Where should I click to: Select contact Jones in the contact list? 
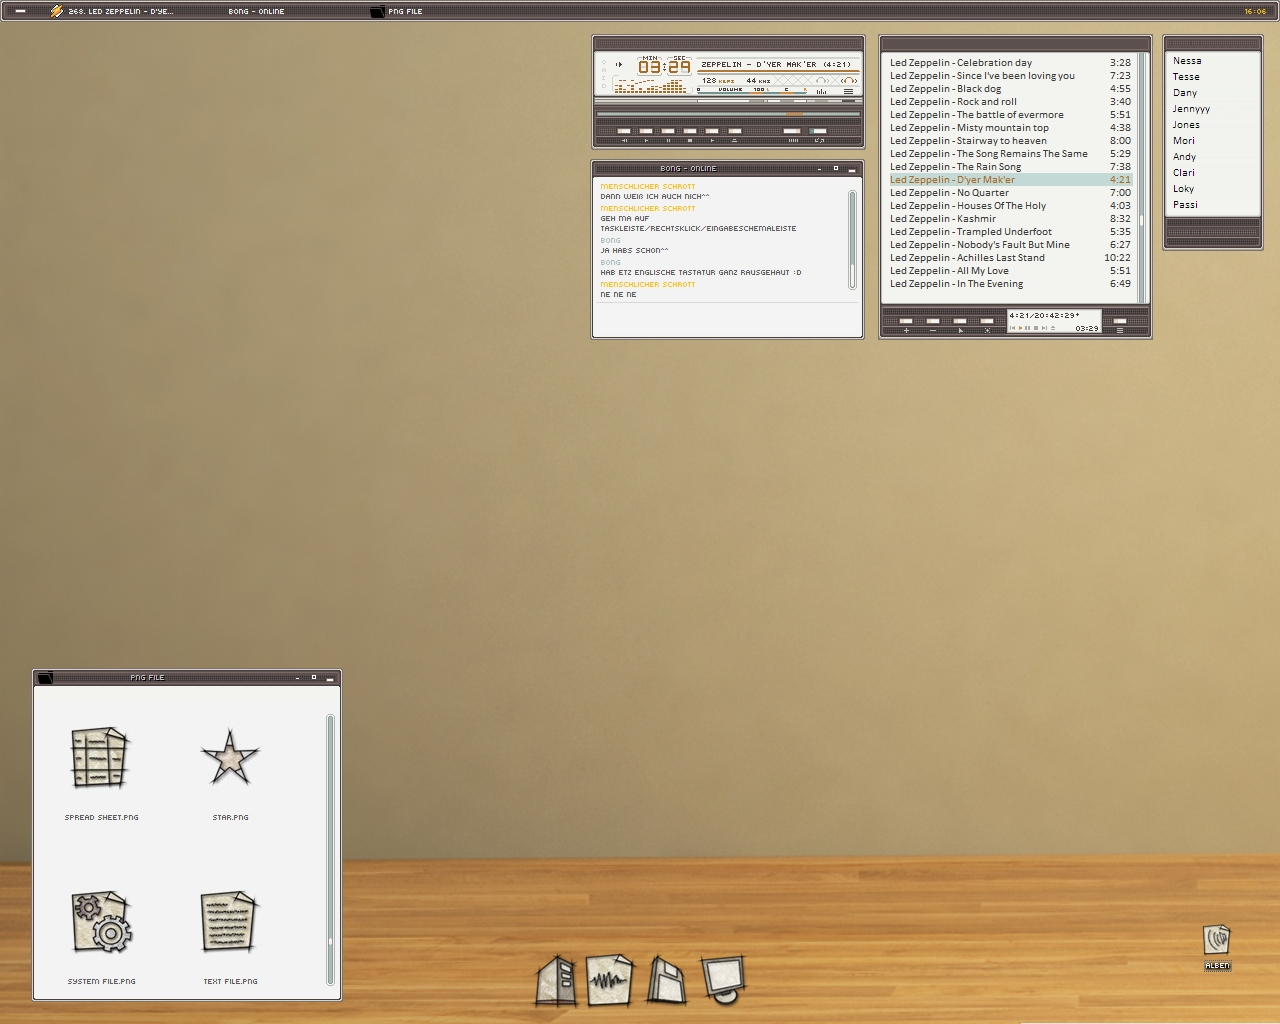(1186, 125)
